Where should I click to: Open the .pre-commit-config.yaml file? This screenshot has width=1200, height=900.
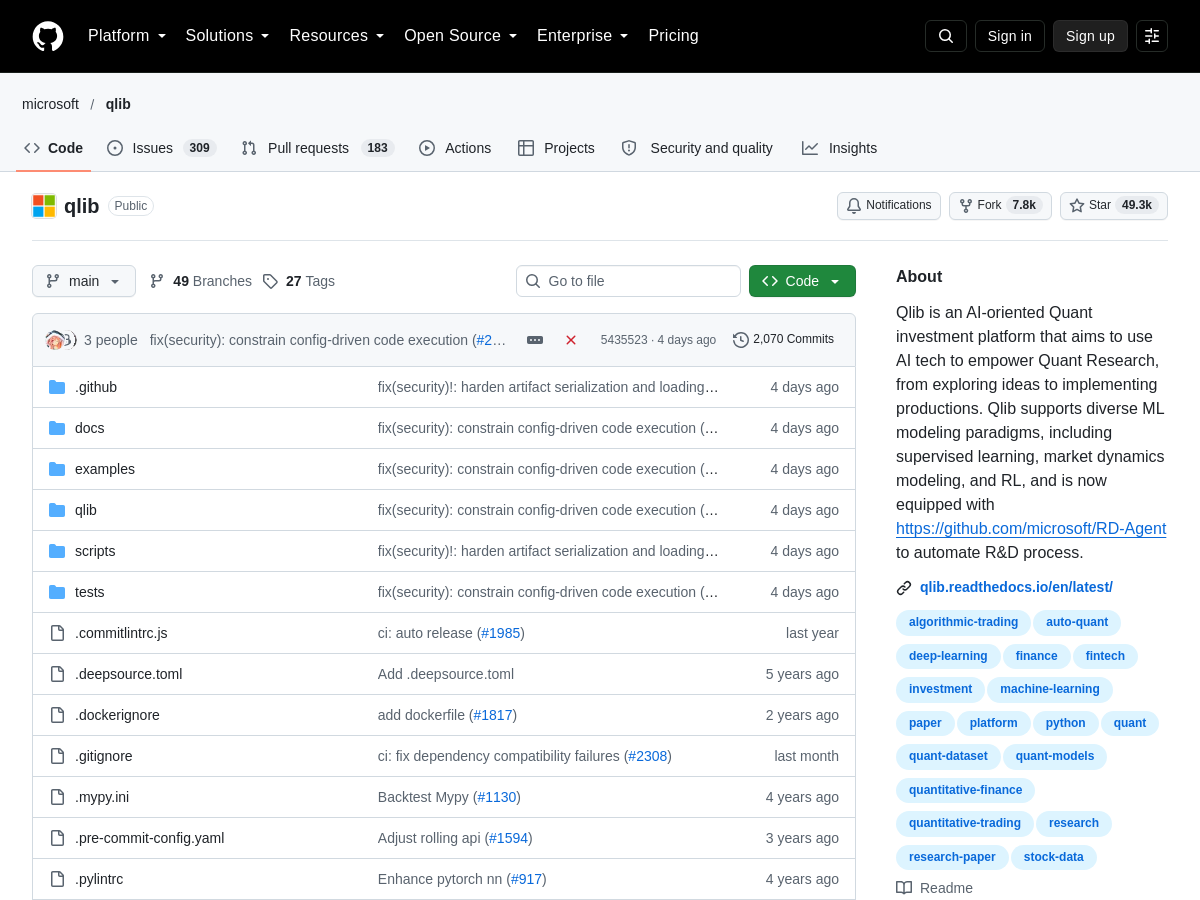(x=149, y=838)
